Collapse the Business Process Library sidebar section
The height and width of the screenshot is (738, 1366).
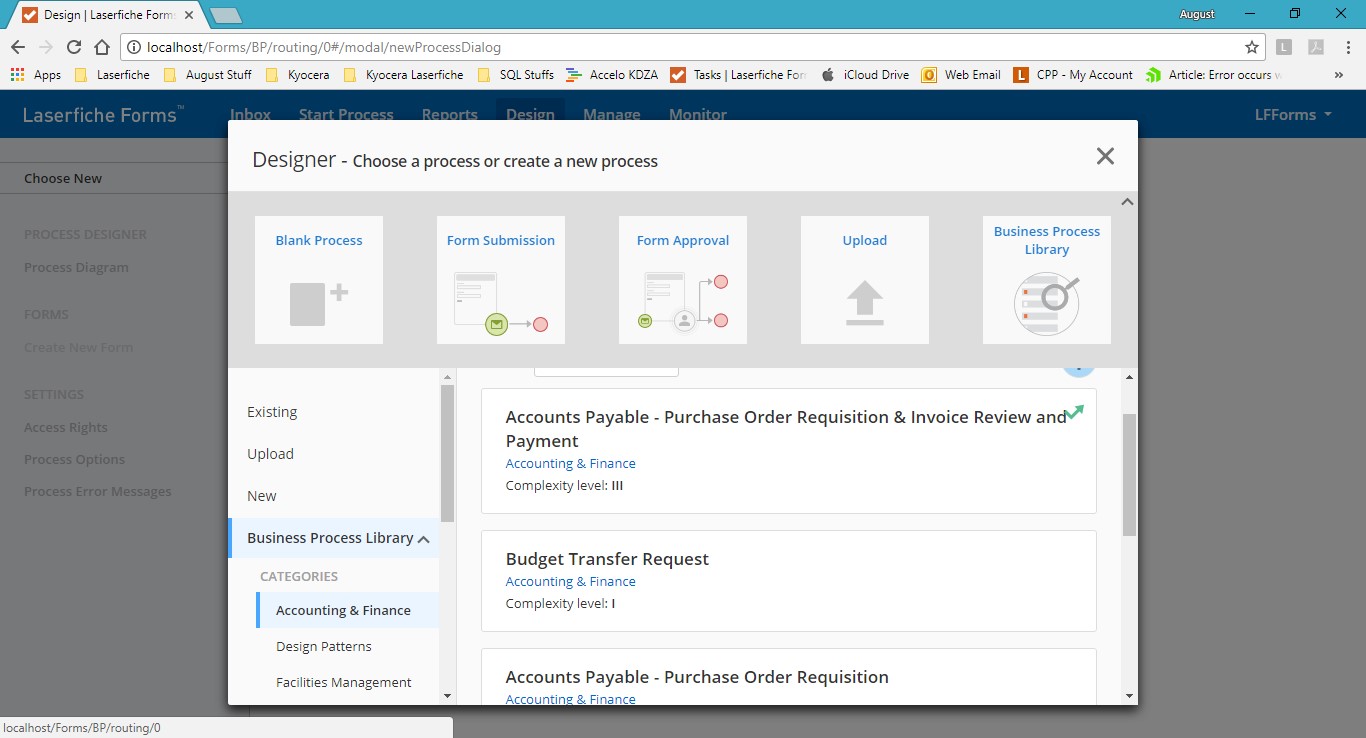tap(424, 539)
